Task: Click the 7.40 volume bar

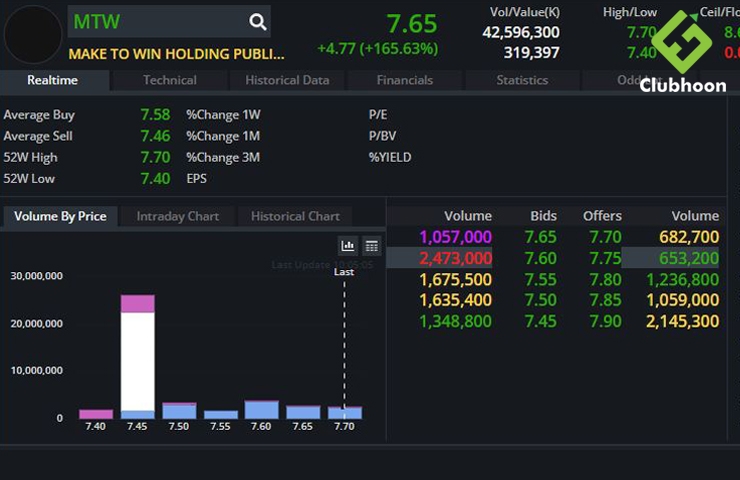Action: (96, 414)
